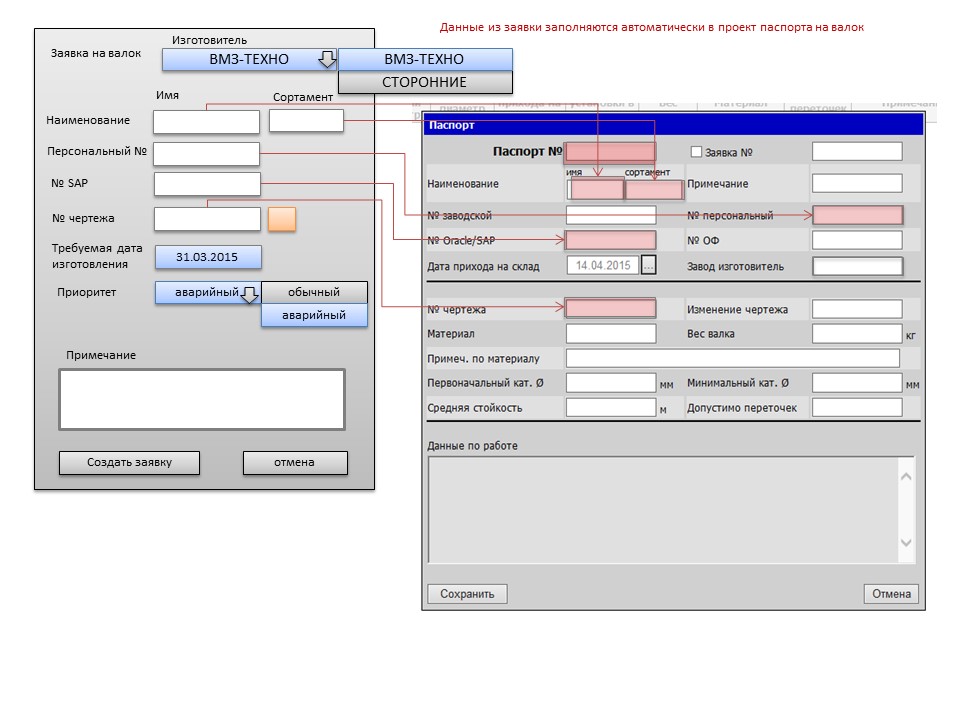The image size is (960, 720).
Task: Click the Средняя стойкость field
Action: point(611,407)
